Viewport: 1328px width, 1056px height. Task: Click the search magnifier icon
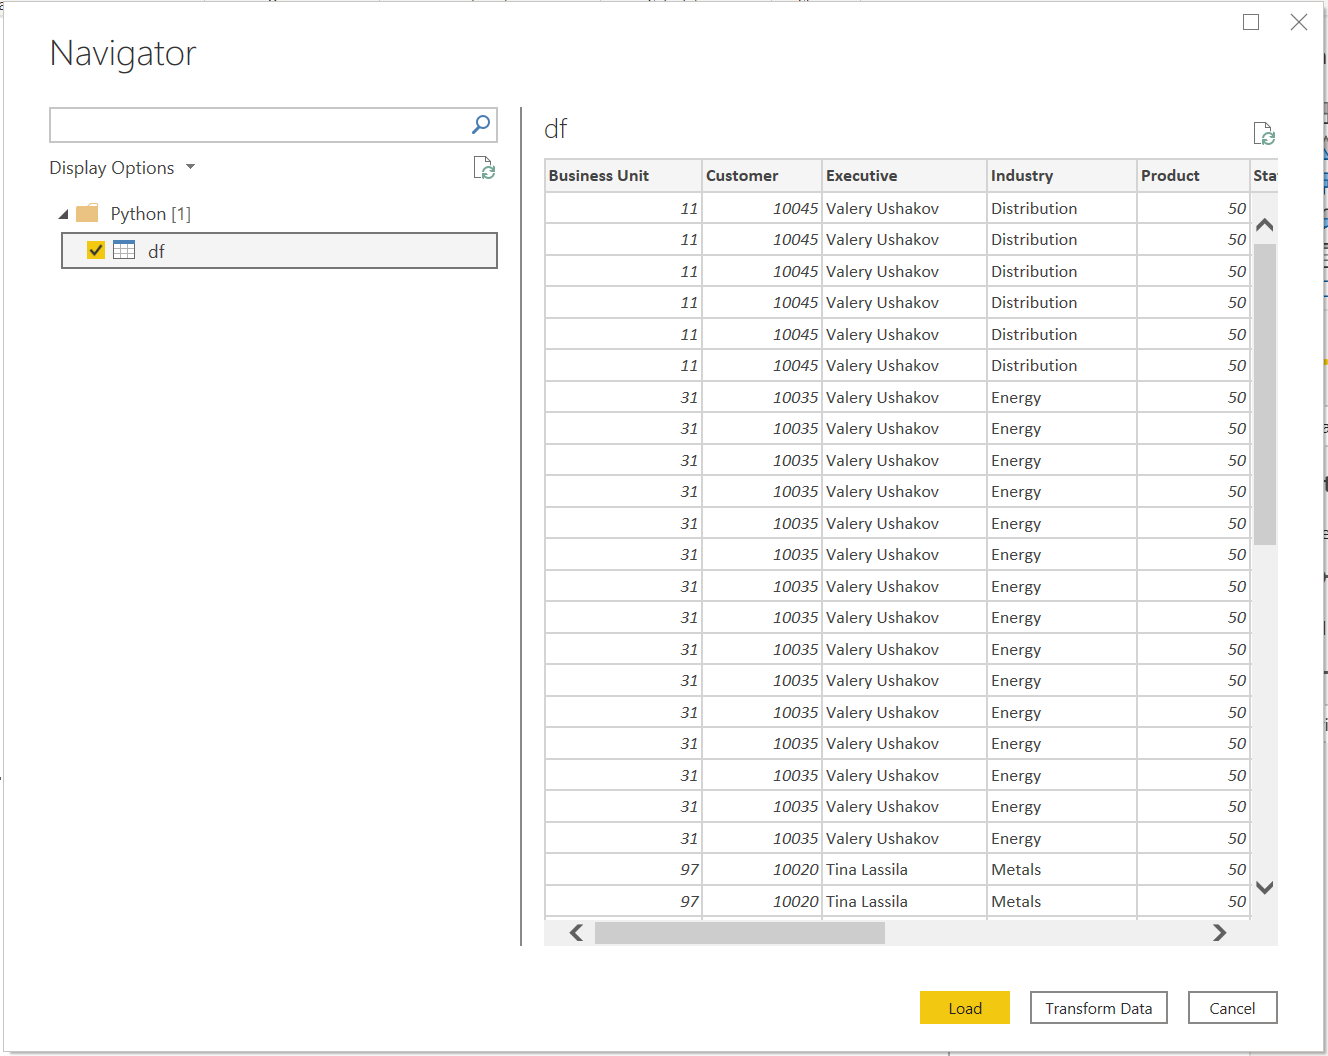(x=481, y=125)
